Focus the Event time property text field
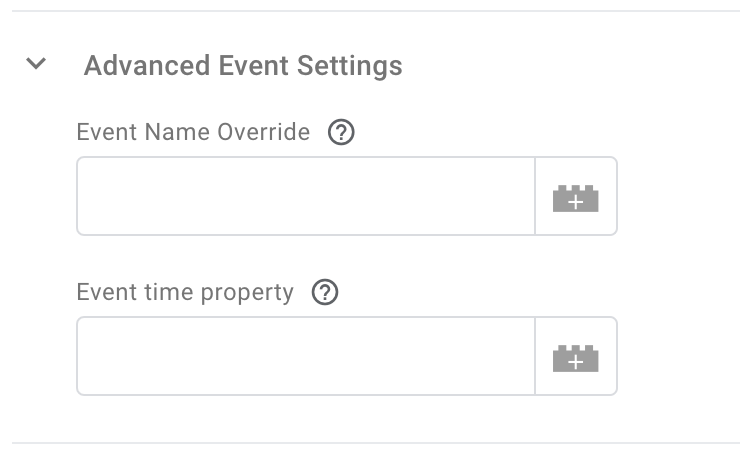 coord(306,357)
